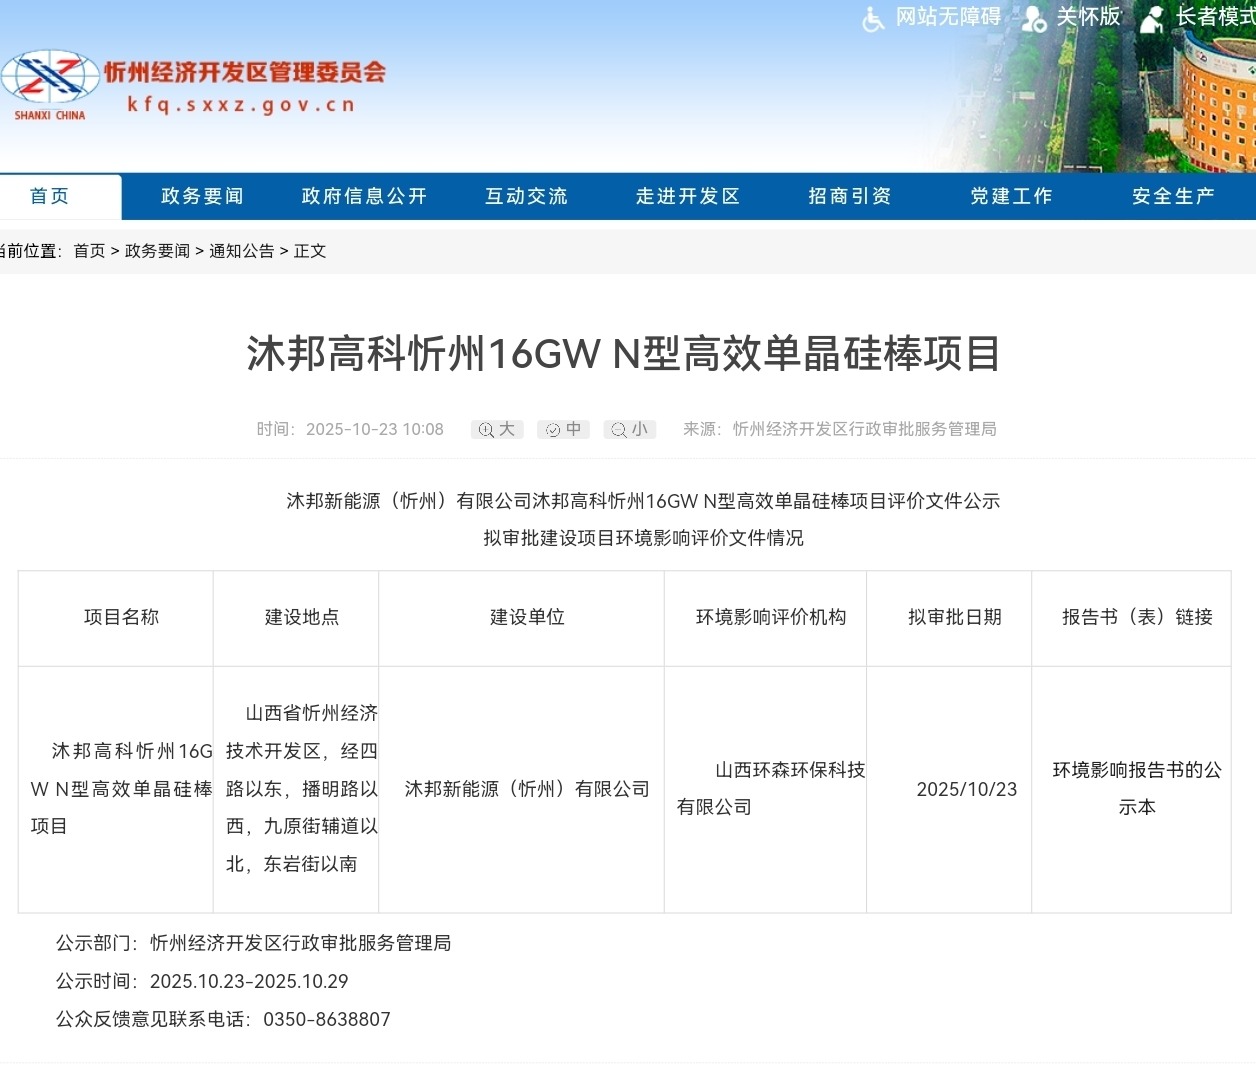Click the magnifier icon in 大 button
The image size is (1256, 1074).
coord(486,430)
